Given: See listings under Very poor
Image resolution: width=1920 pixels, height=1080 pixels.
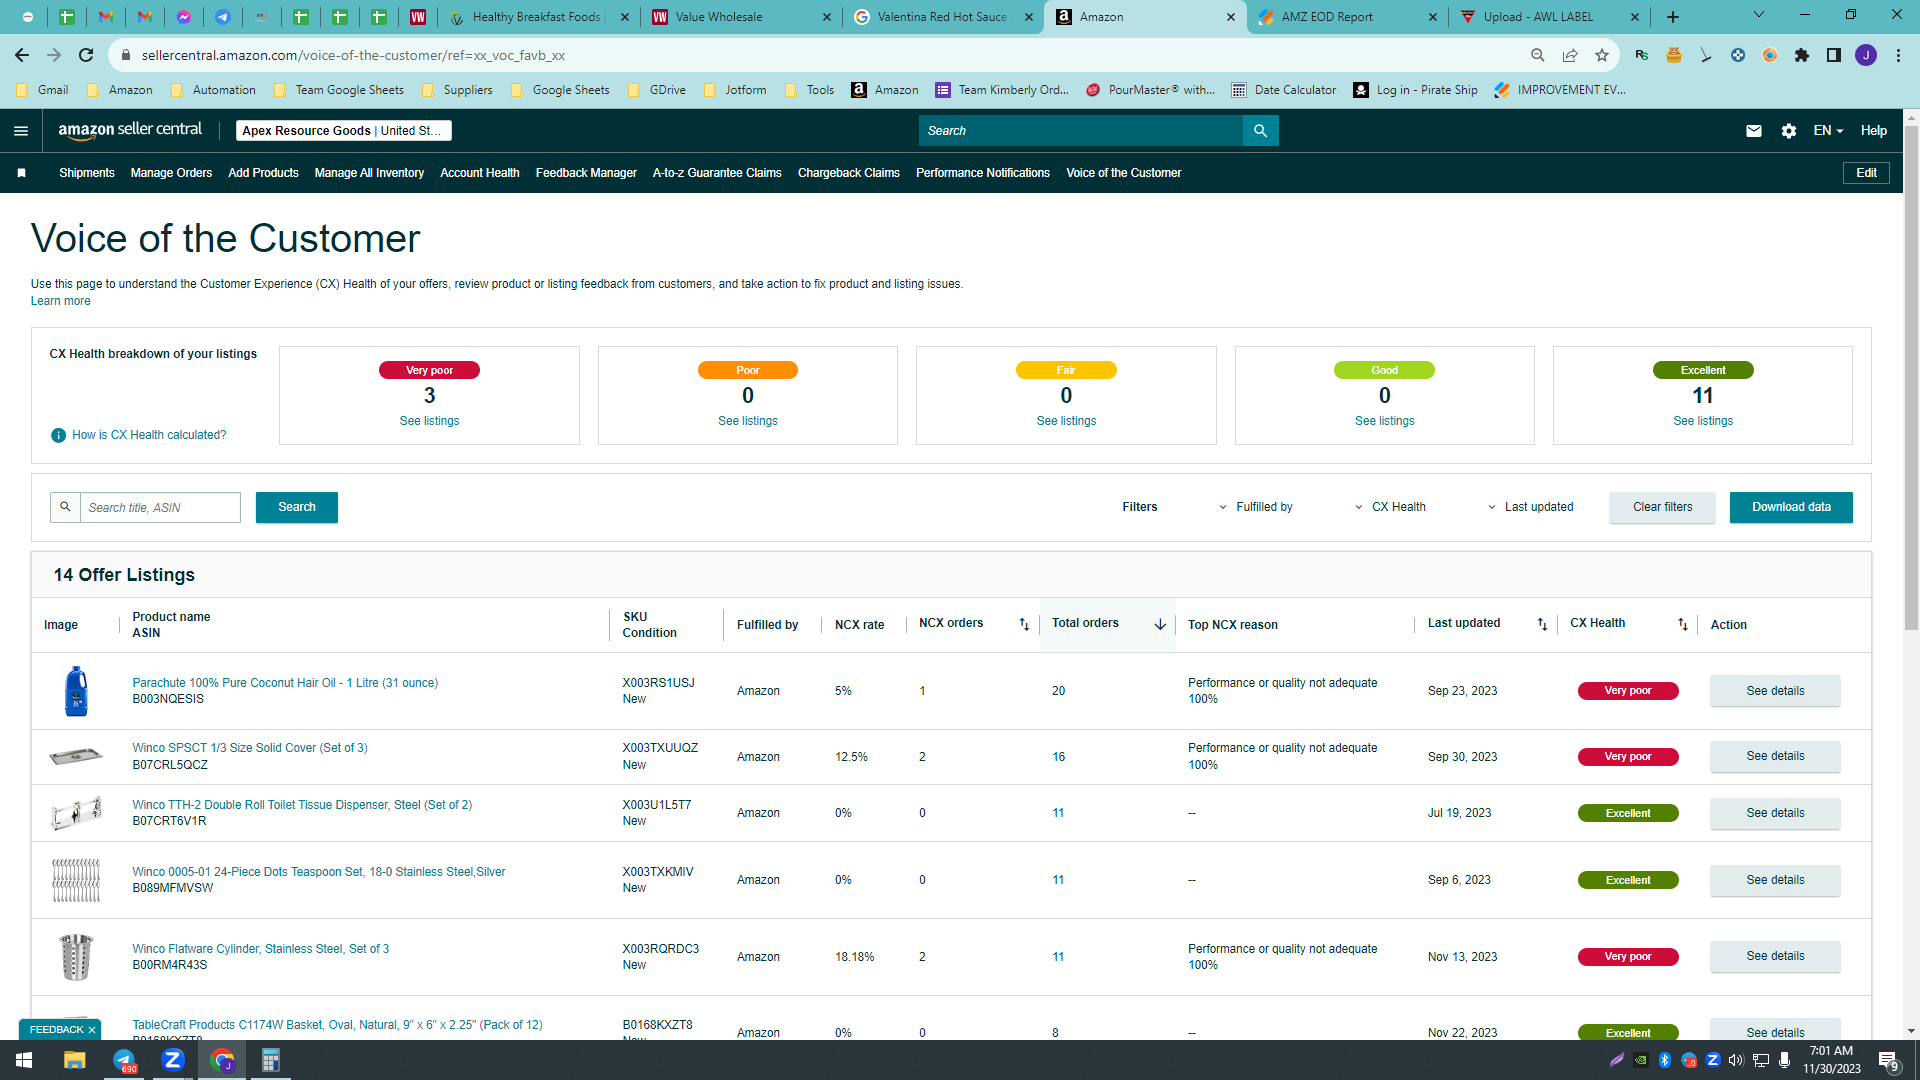Looking at the screenshot, I should point(429,421).
